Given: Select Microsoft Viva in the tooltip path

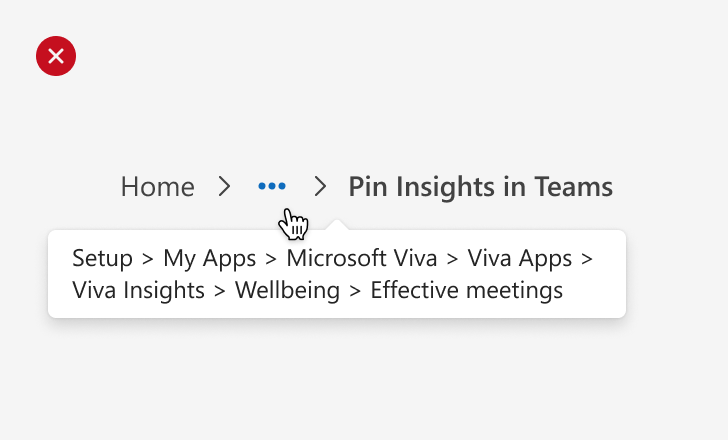Looking at the screenshot, I should [362, 258].
